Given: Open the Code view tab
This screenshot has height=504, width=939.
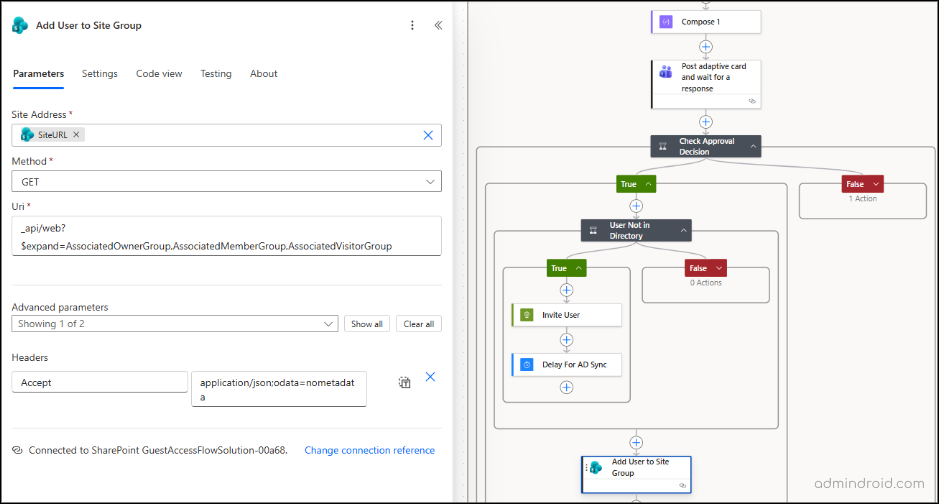Looking at the screenshot, I should pos(159,74).
